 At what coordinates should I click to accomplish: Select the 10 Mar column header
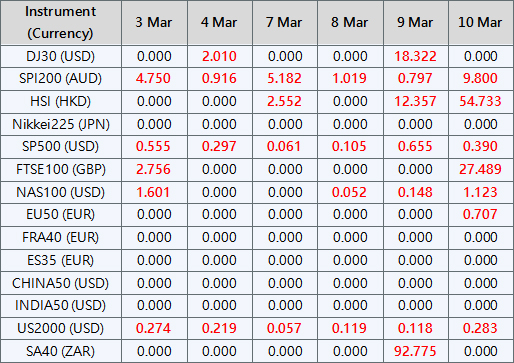(x=480, y=22)
